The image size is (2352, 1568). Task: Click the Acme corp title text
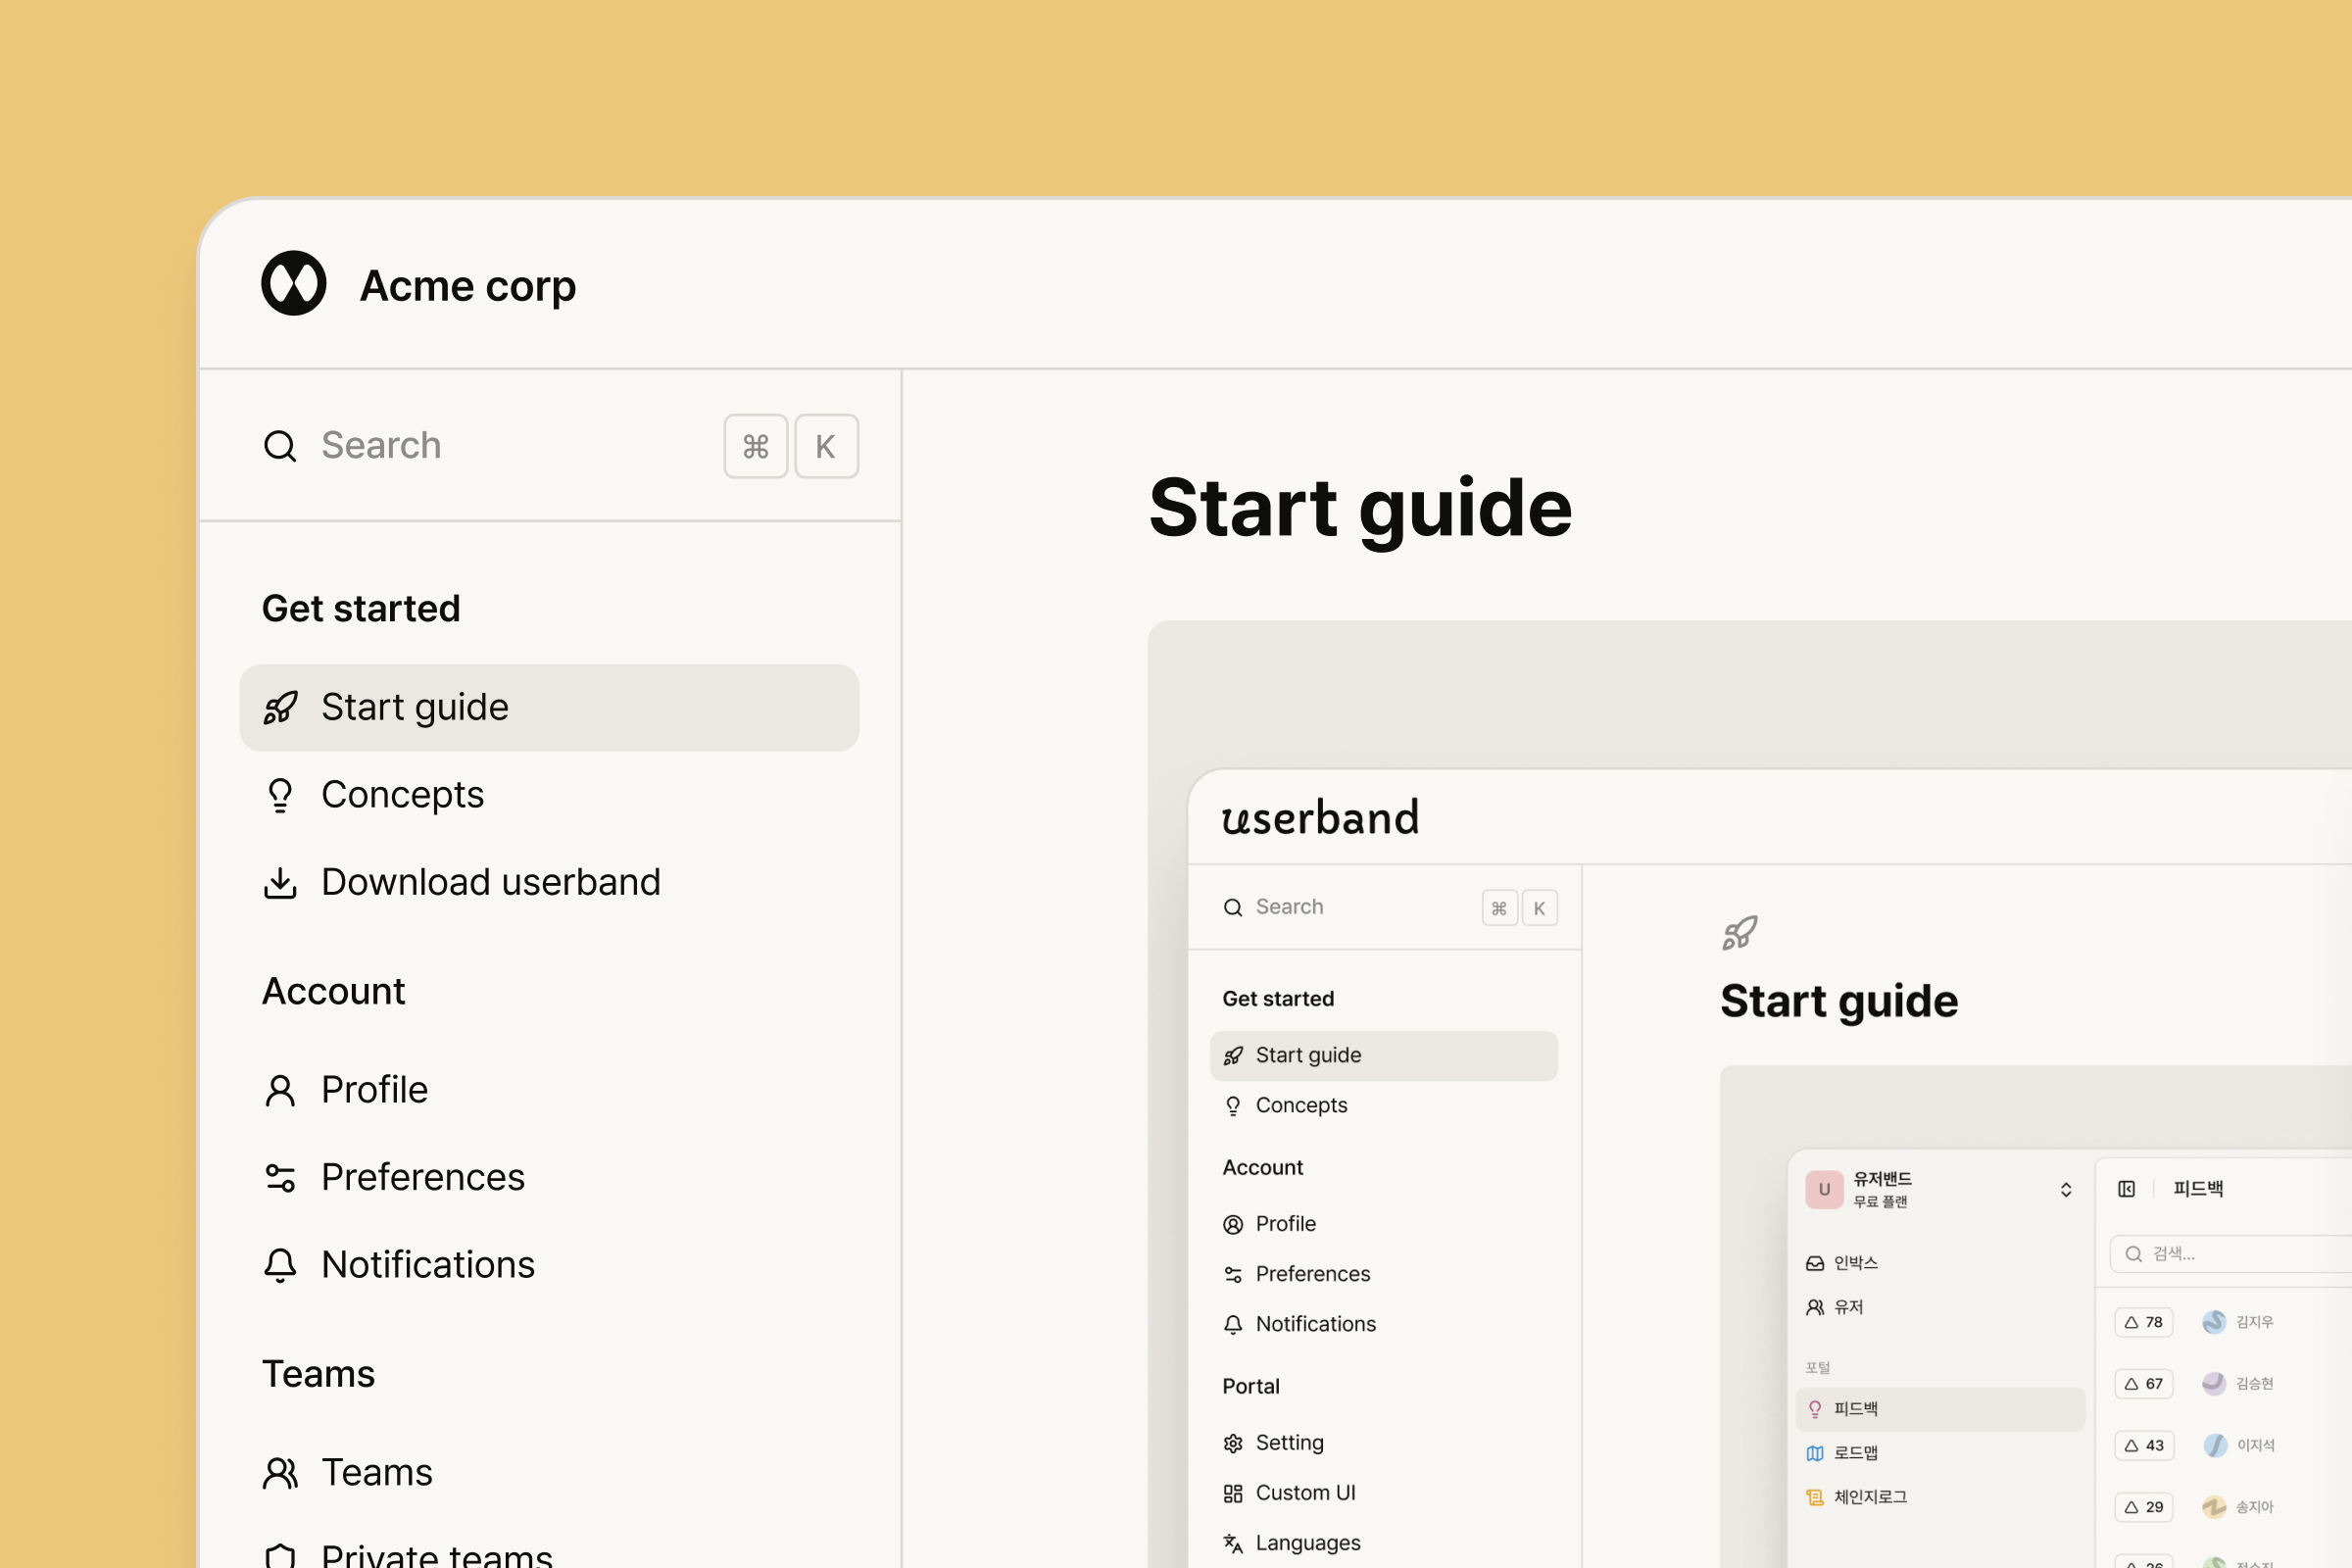tap(467, 286)
